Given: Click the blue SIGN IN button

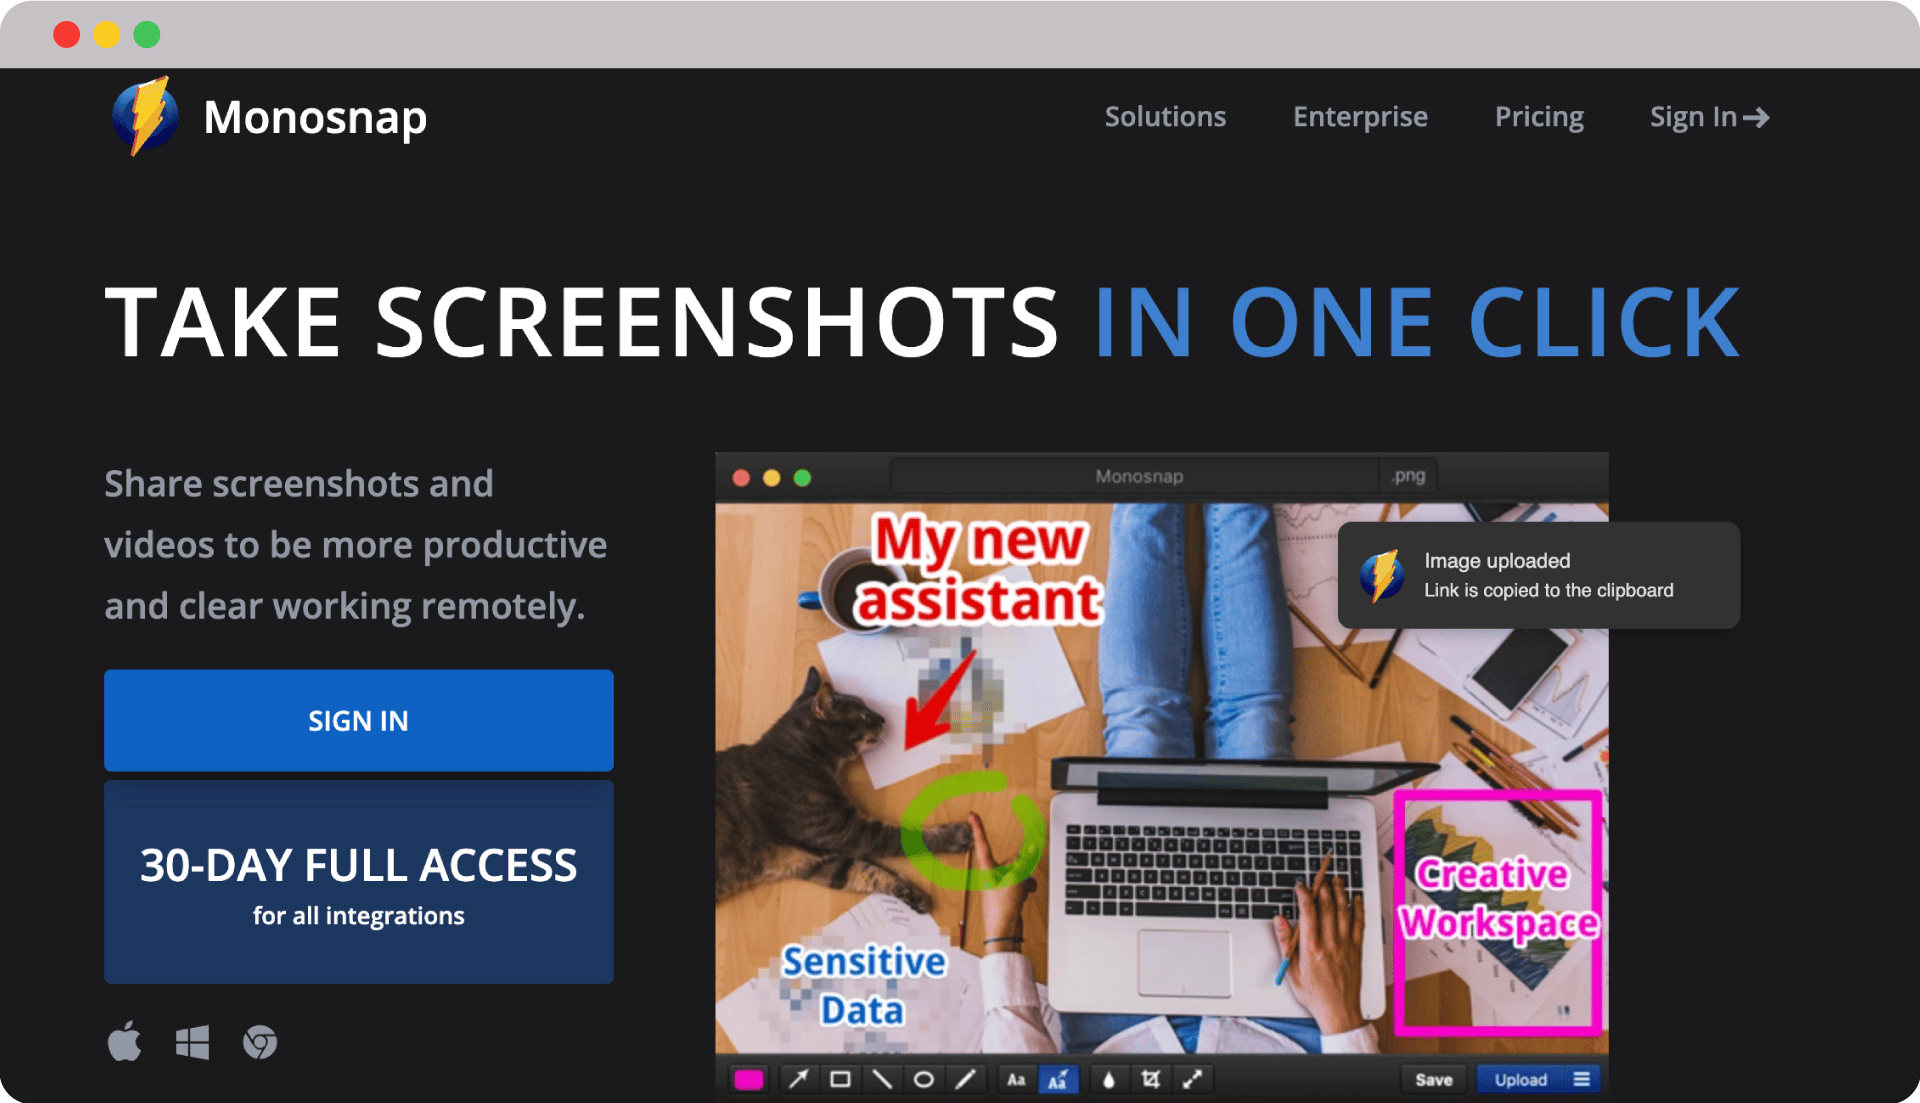Looking at the screenshot, I should coord(358,720).
